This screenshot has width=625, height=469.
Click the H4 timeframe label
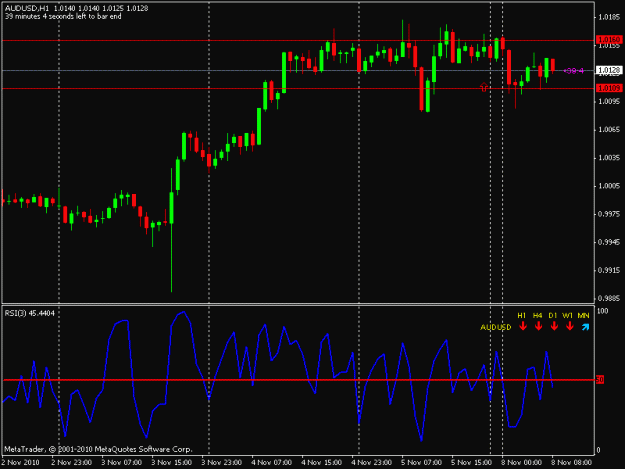[x=537, y=316]
